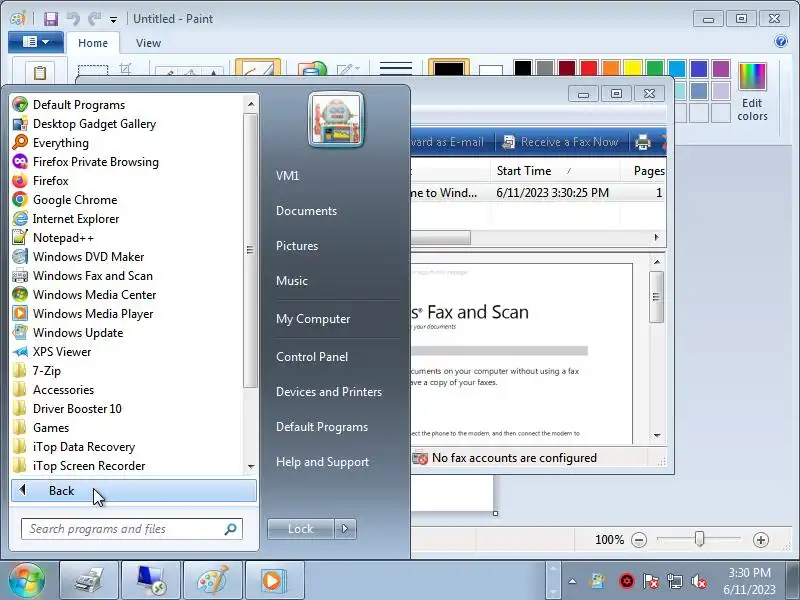800x600 pixels.
Task: Click the programs list scroll-down arrow
Action: (x=251, y=466)
